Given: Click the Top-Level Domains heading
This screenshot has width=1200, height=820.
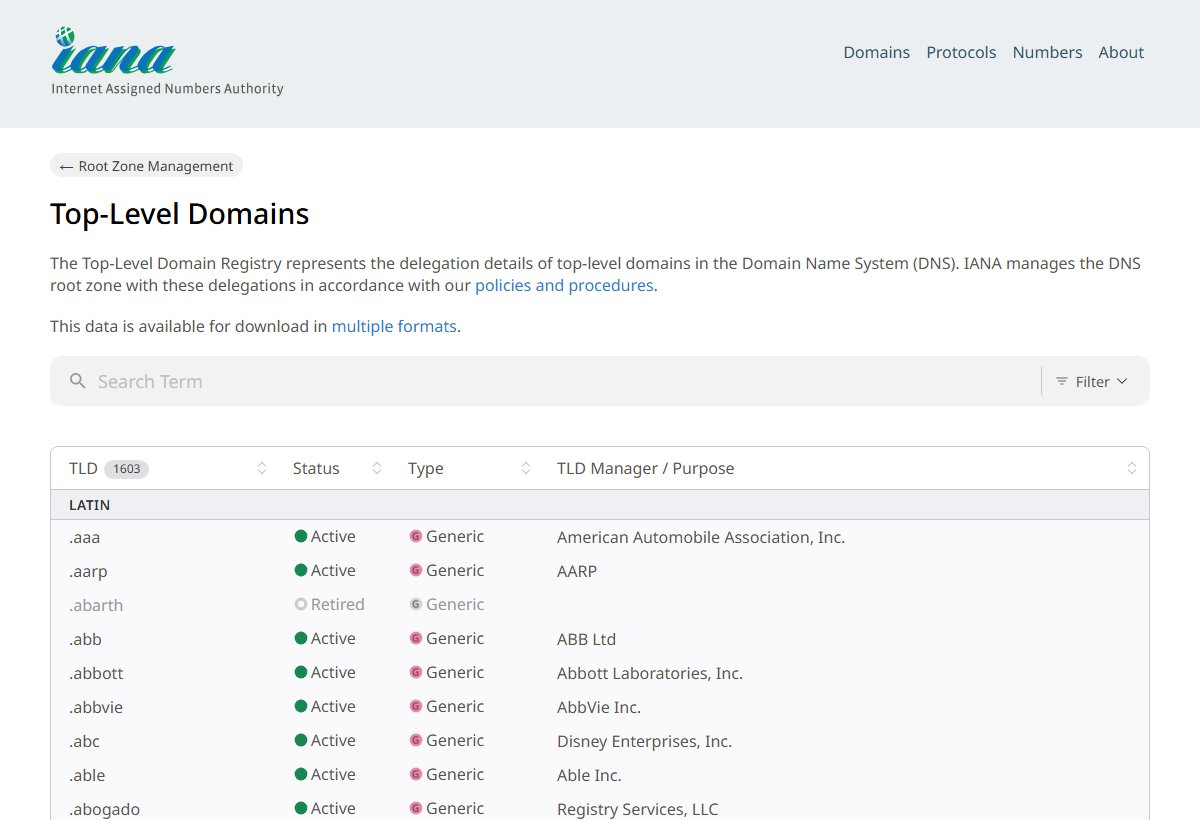Looking at the screenshot, I should (180, 214).
